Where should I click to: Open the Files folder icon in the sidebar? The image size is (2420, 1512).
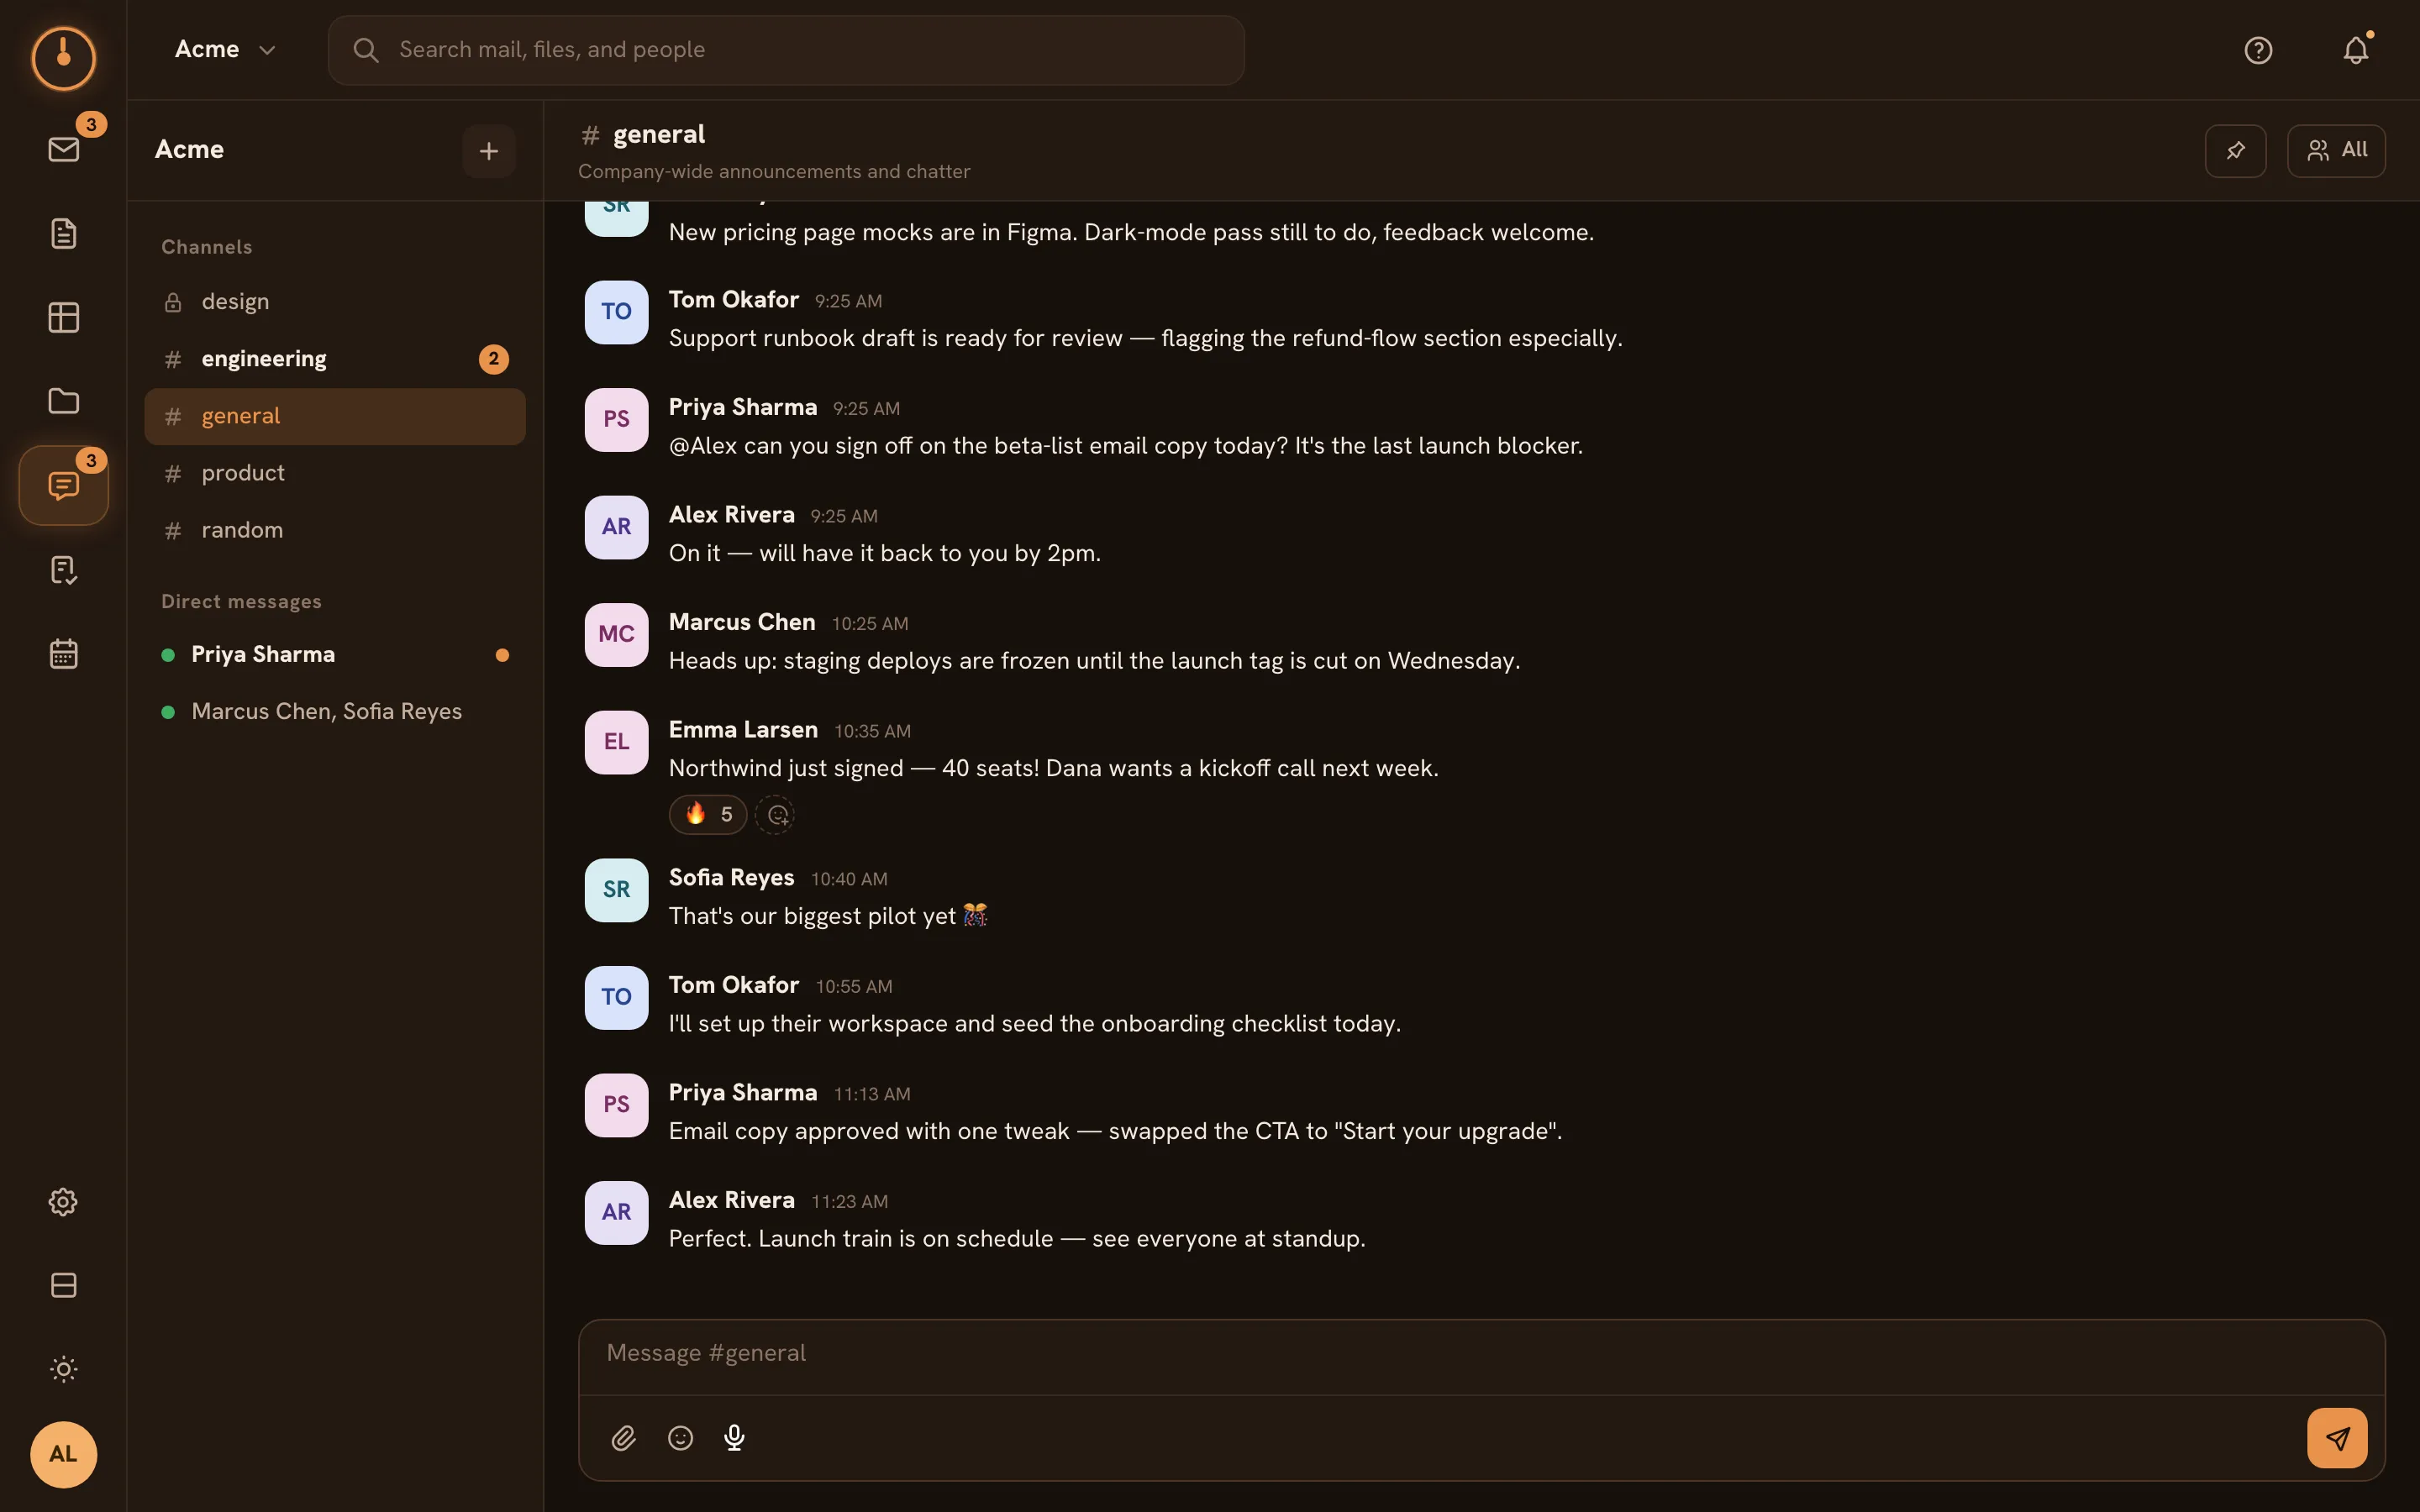pyautogui.click(x=63, y=401)
